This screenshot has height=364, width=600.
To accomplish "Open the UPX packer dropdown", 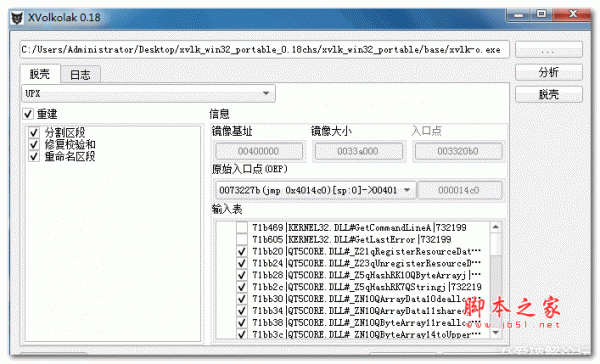I will tap(148, 93).
